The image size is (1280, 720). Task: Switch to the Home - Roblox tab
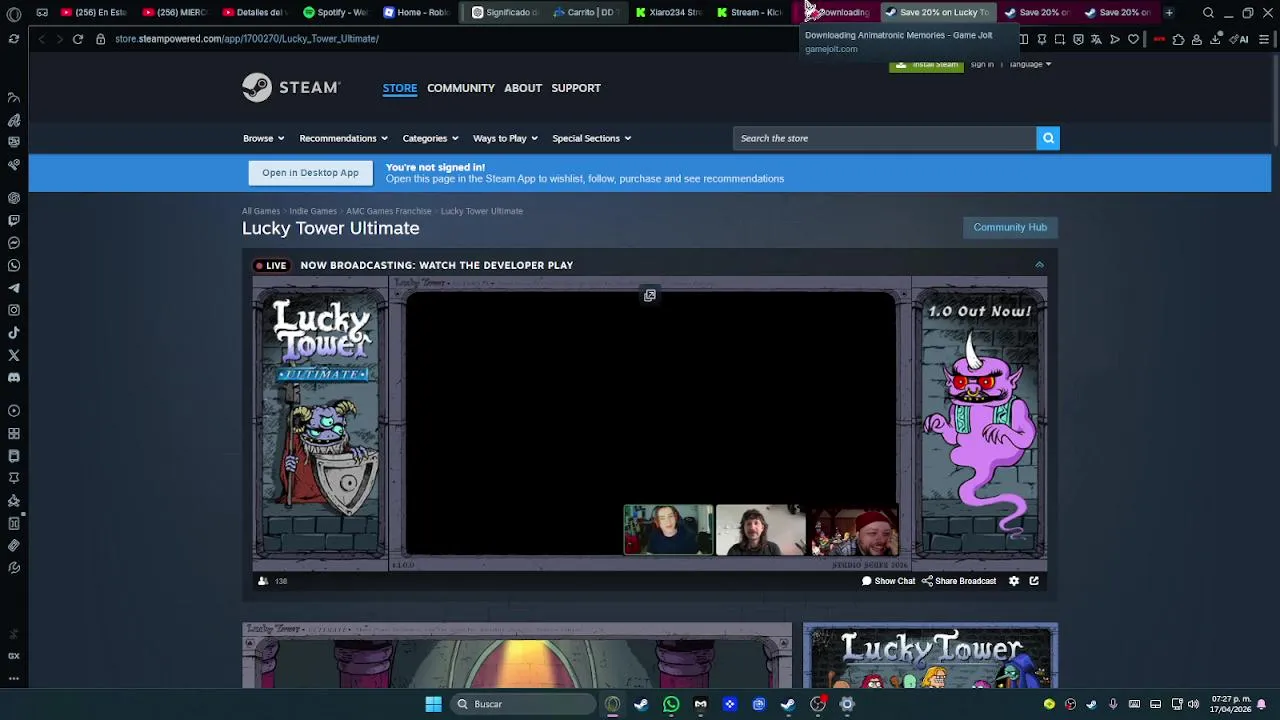coord(418,13)
